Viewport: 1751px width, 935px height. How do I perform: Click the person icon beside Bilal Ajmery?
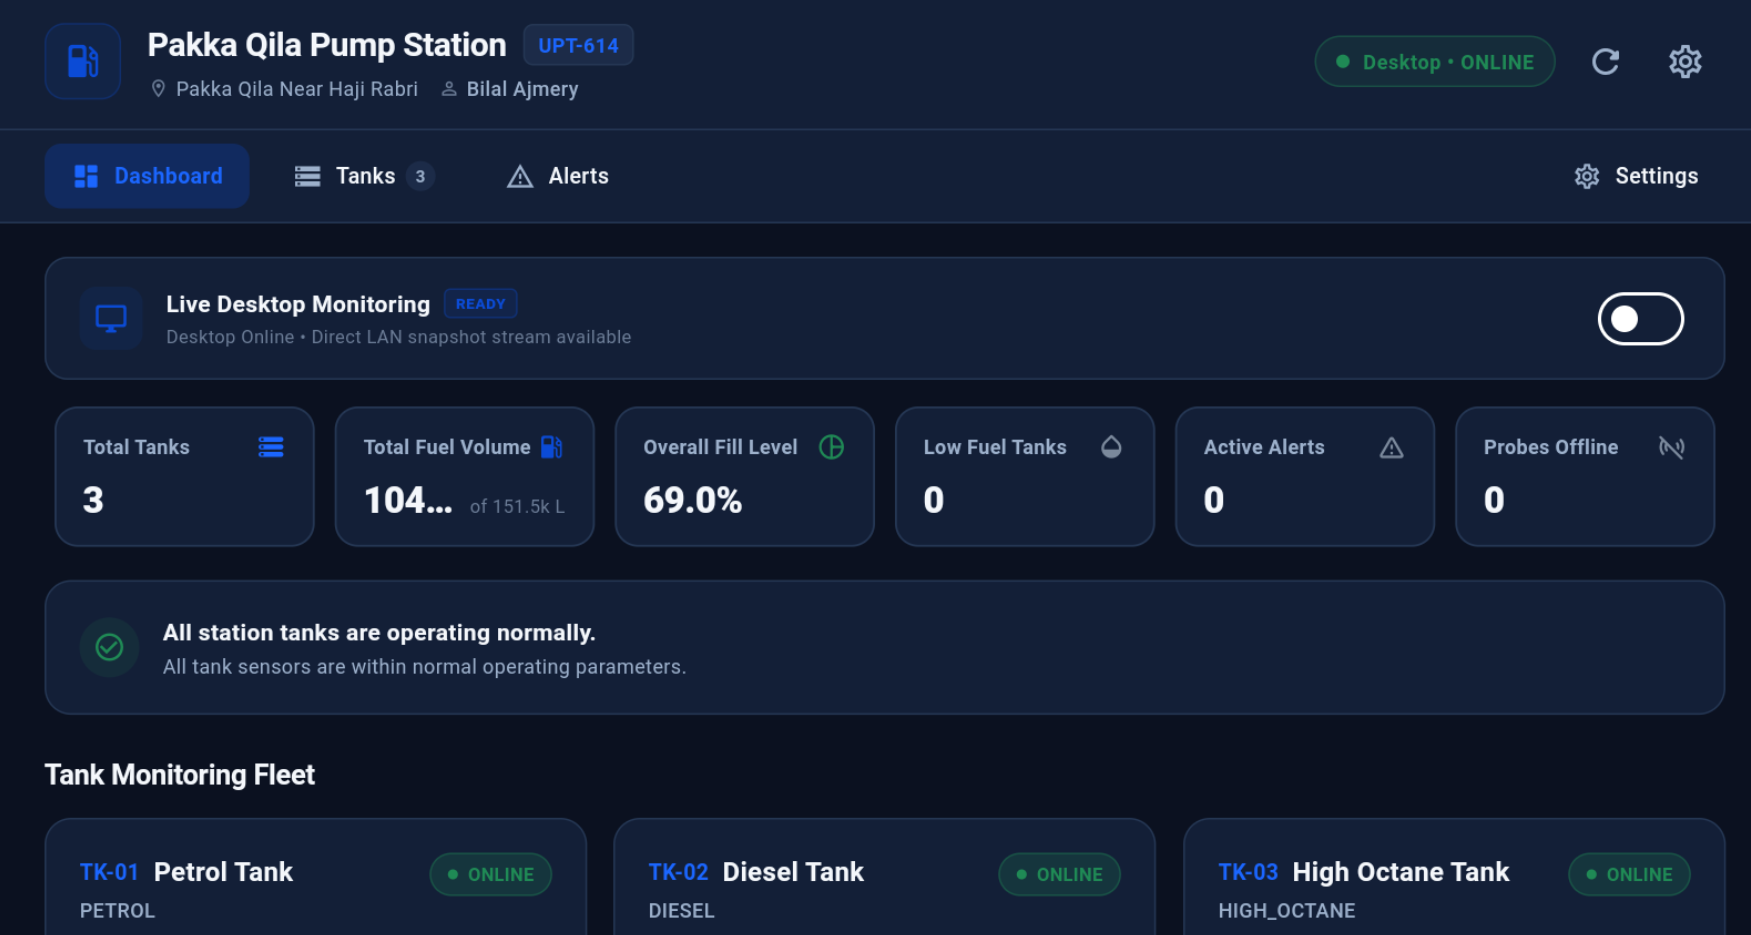[449, 89]
